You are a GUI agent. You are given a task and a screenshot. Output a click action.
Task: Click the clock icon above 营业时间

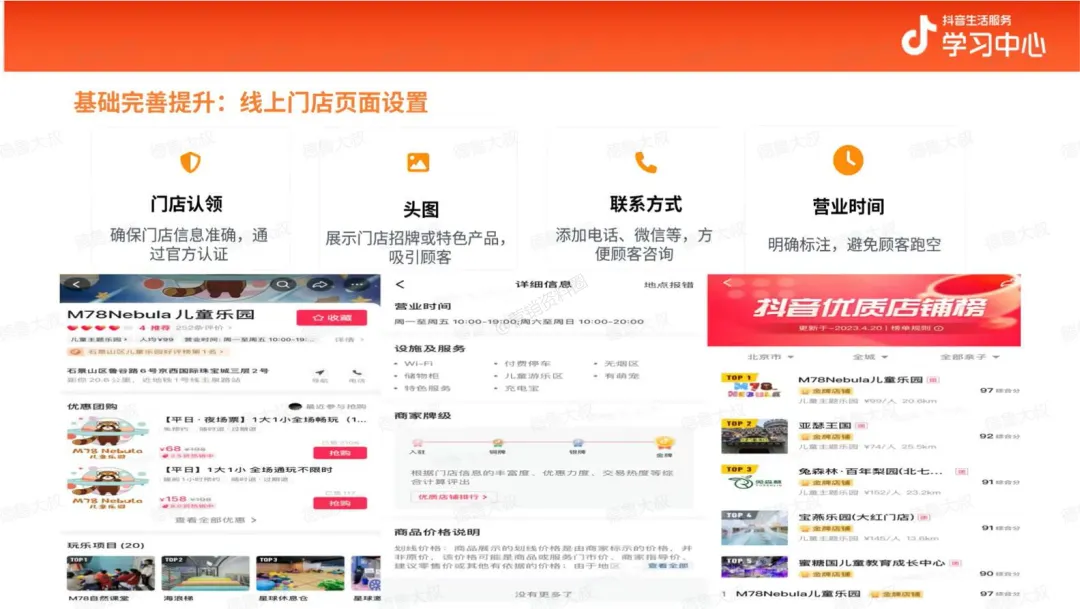848,161
